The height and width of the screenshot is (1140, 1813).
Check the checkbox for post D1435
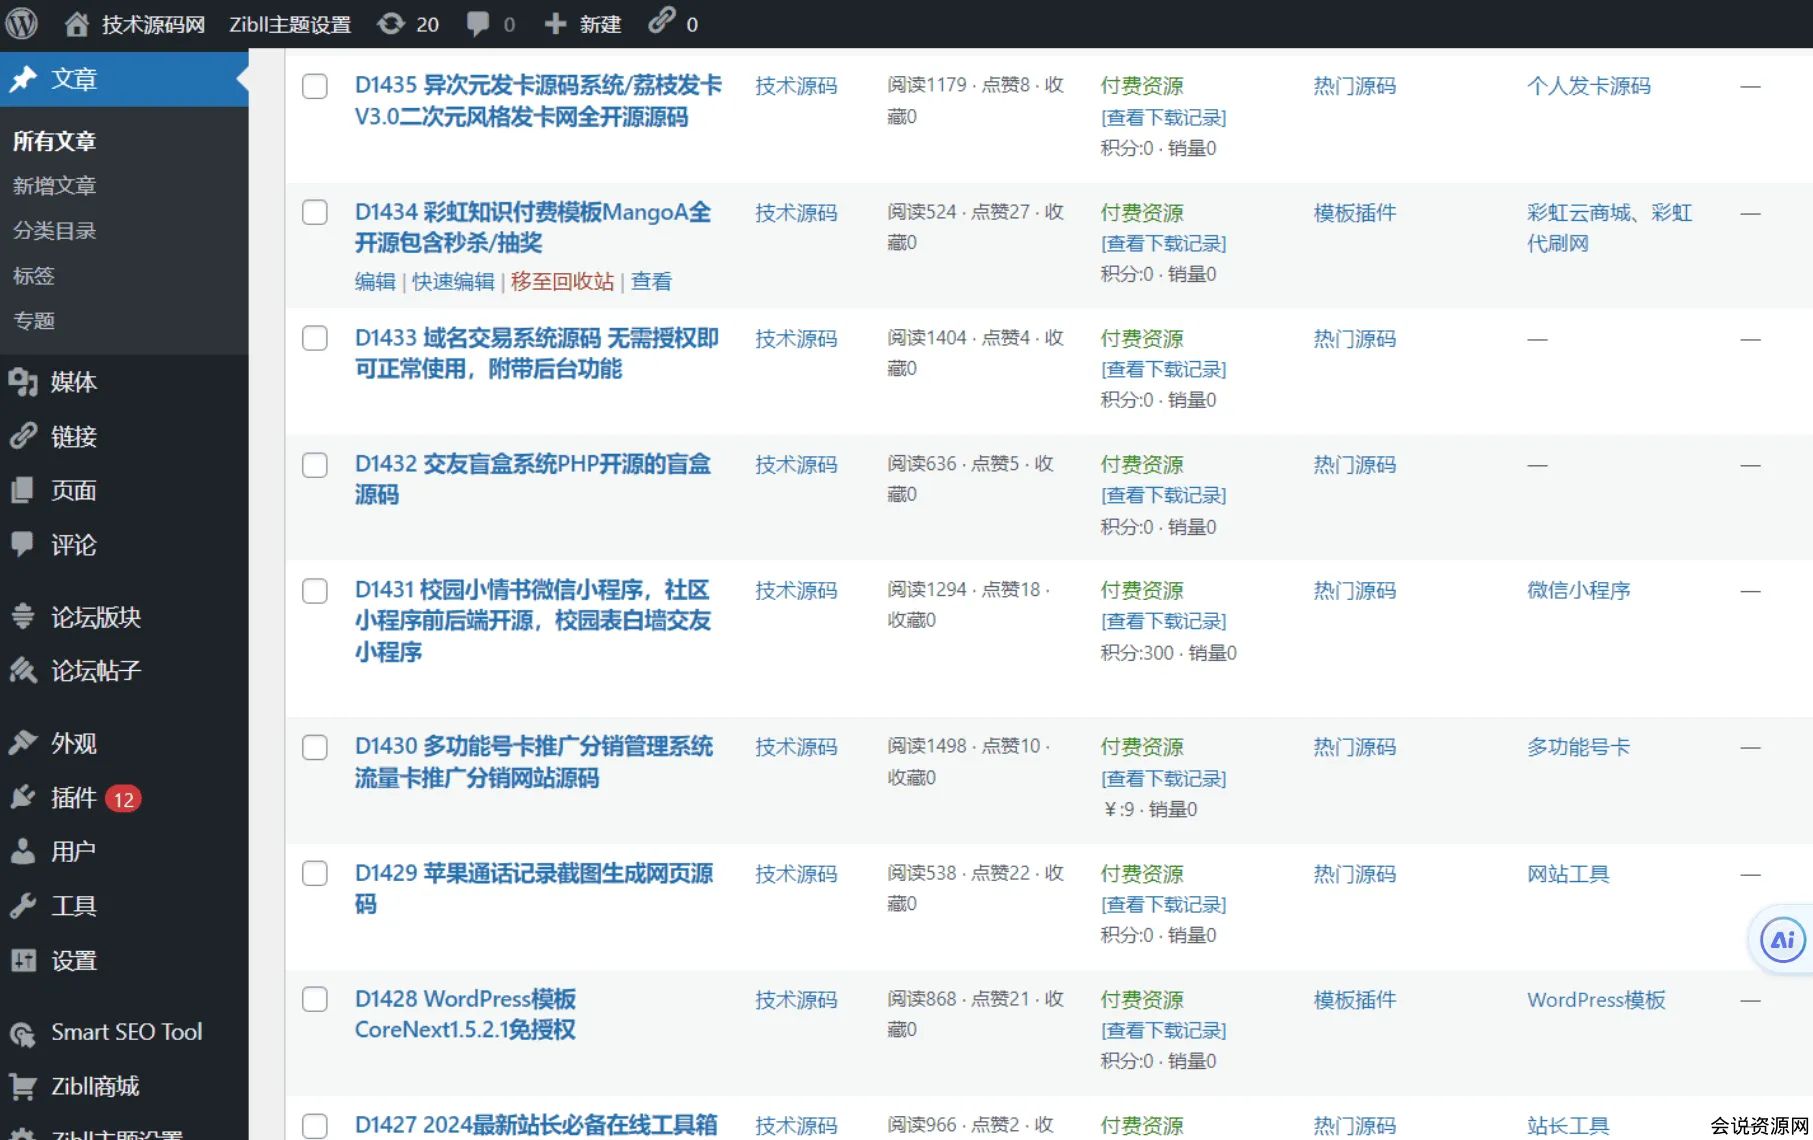[x=315, y=86]
